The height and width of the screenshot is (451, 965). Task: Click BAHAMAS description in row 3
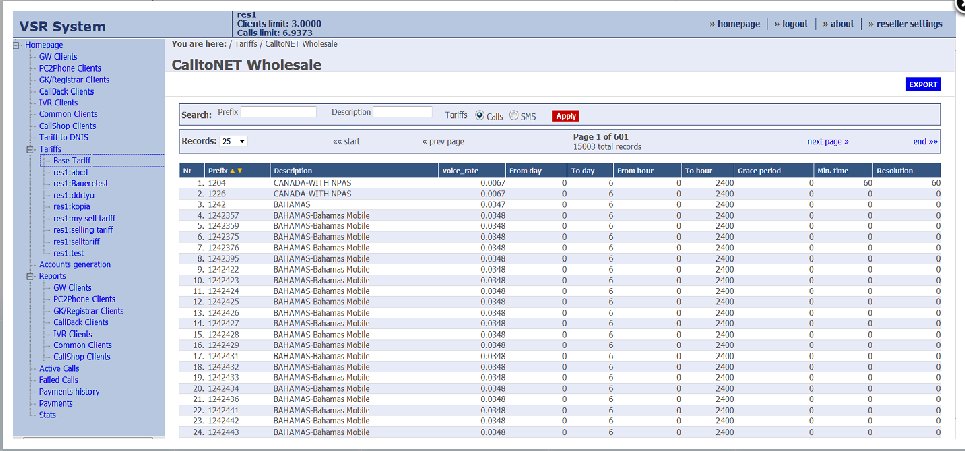click(x=291, y=204)
